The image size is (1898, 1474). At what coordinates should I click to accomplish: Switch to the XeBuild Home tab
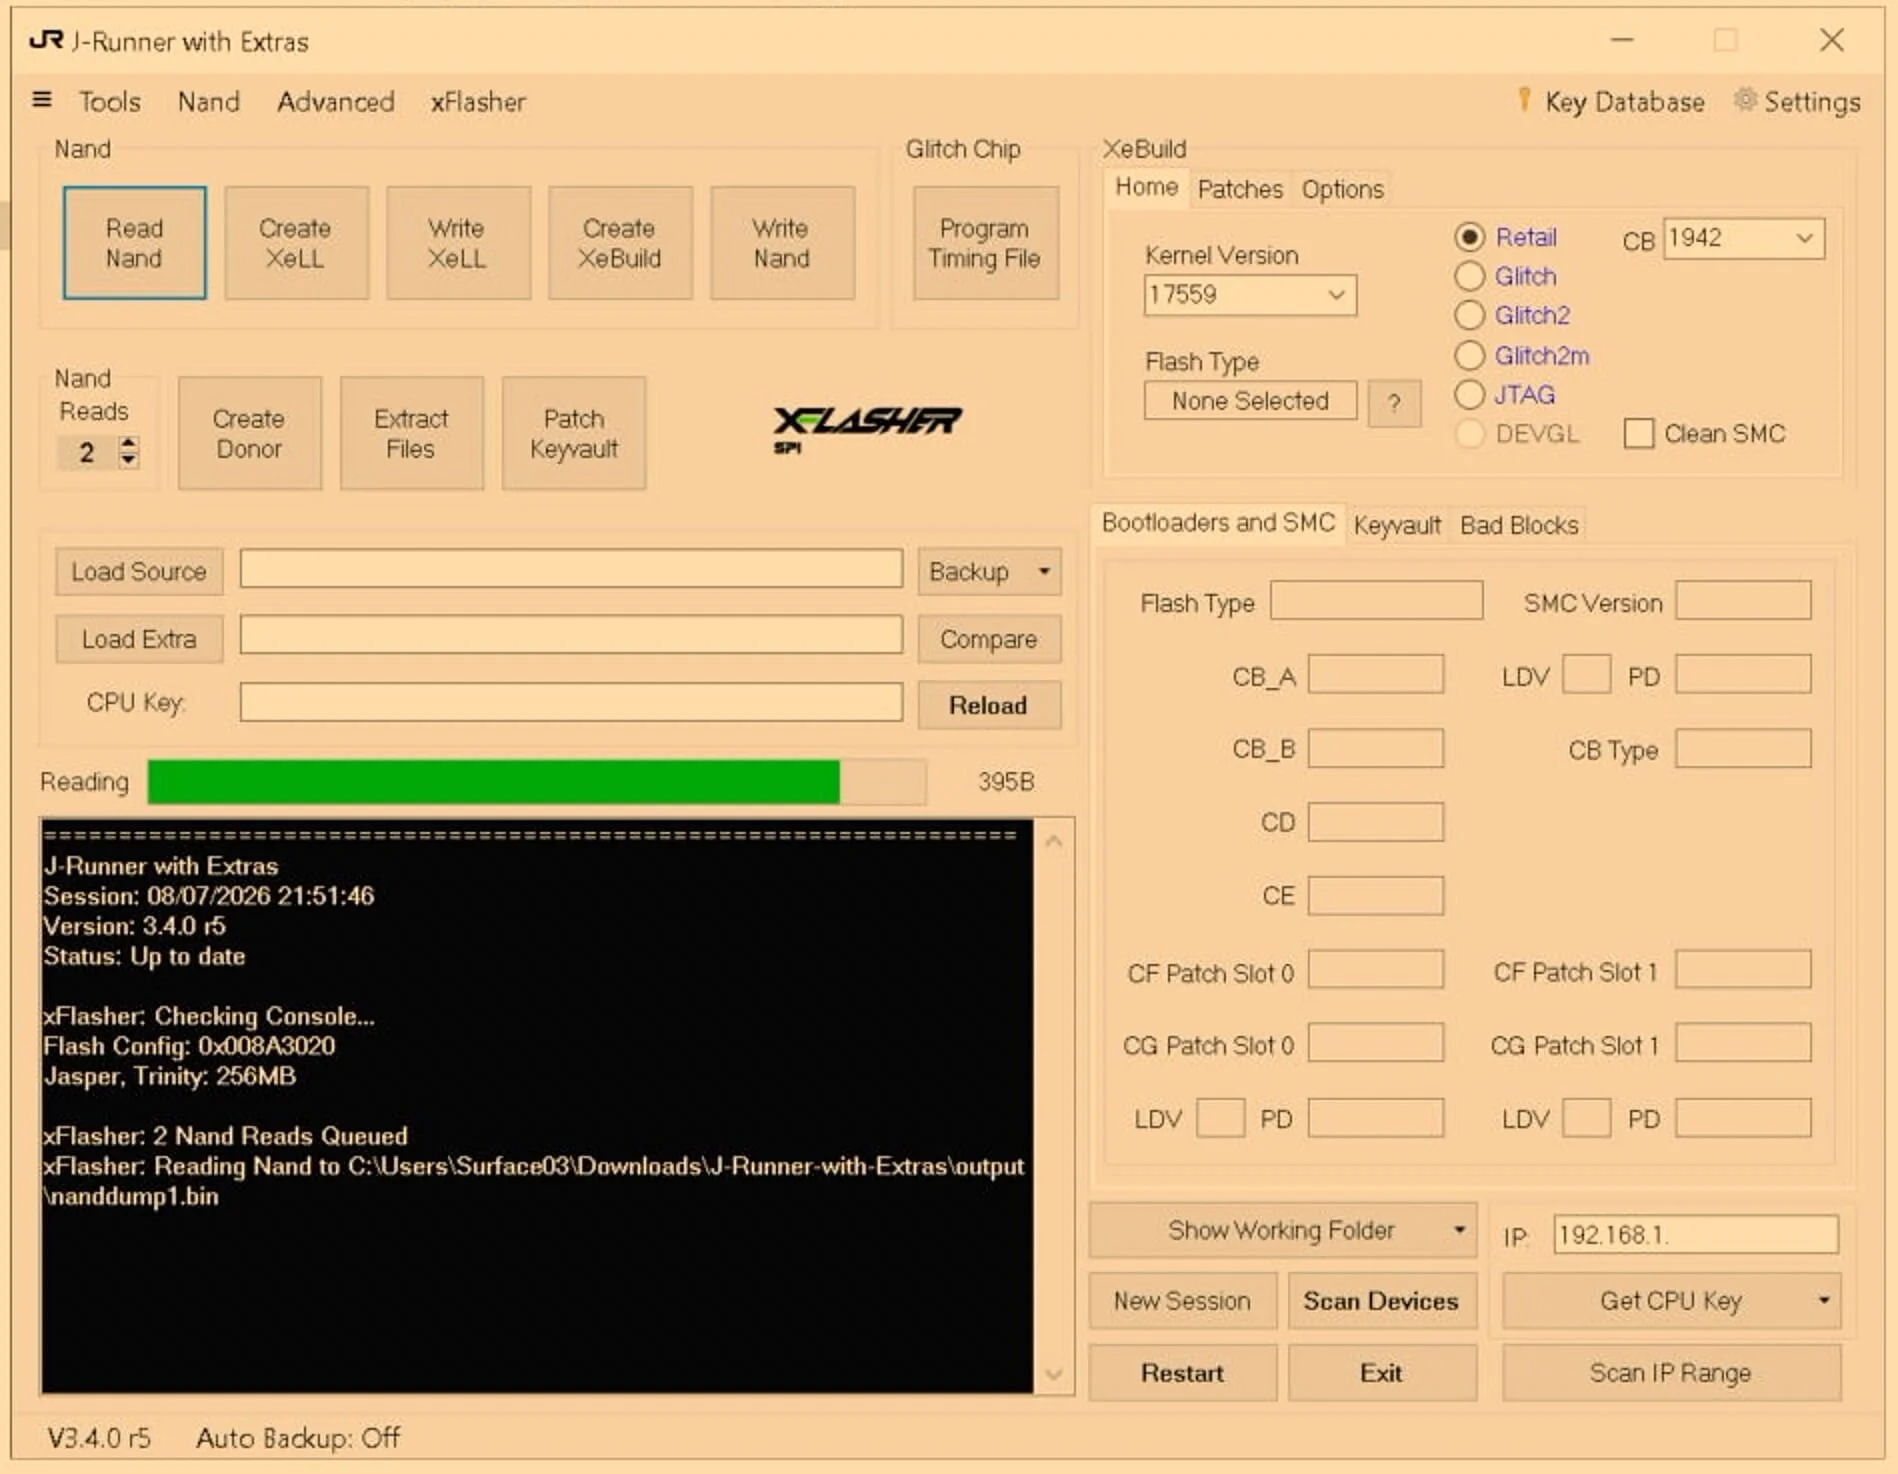1147,187
